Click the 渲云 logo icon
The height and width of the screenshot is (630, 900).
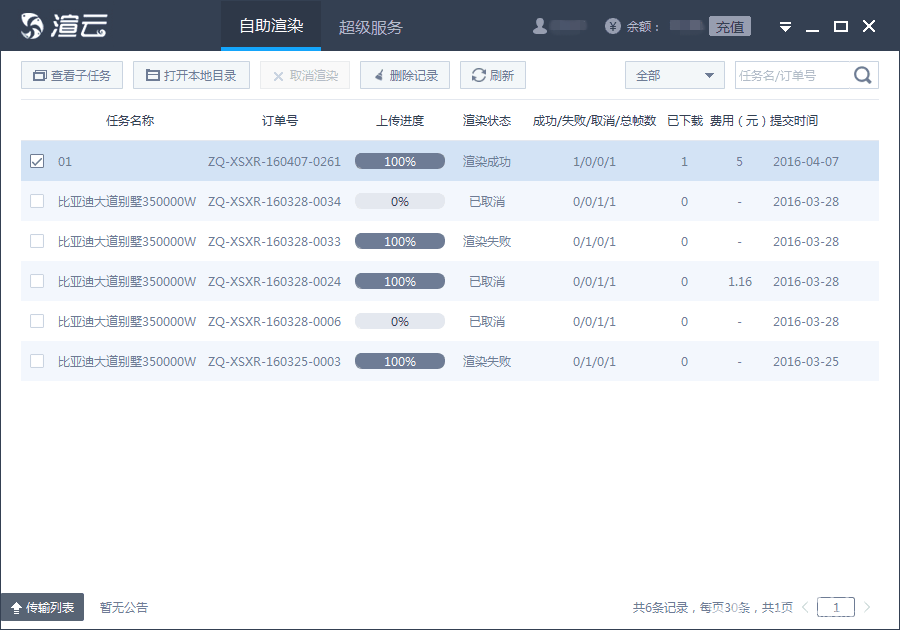[33, 26]
